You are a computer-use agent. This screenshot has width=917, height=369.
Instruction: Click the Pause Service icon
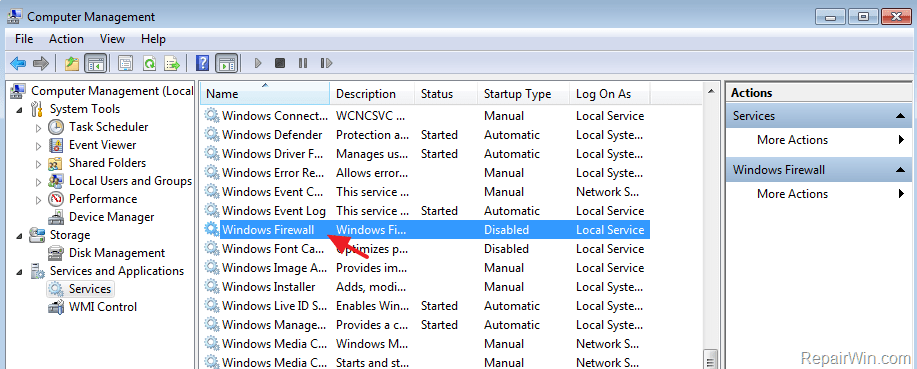click(x=303, y=63)
